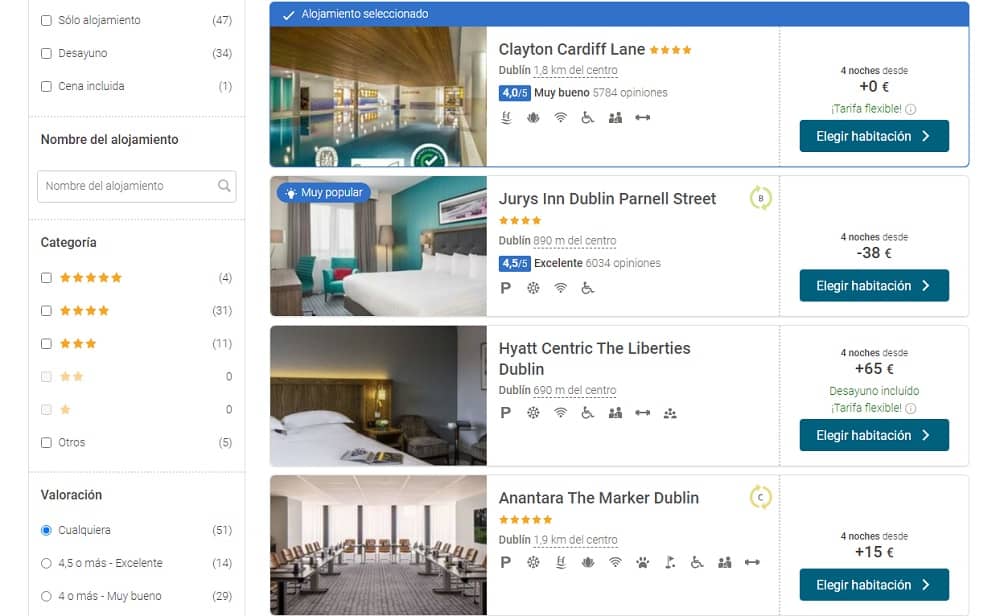Image resolution: width=1000 pixels, height=616 pixels.
Task: Click the wheelchair icon for Jurys Inn Dublin
Action: click(x=587, y=288)
